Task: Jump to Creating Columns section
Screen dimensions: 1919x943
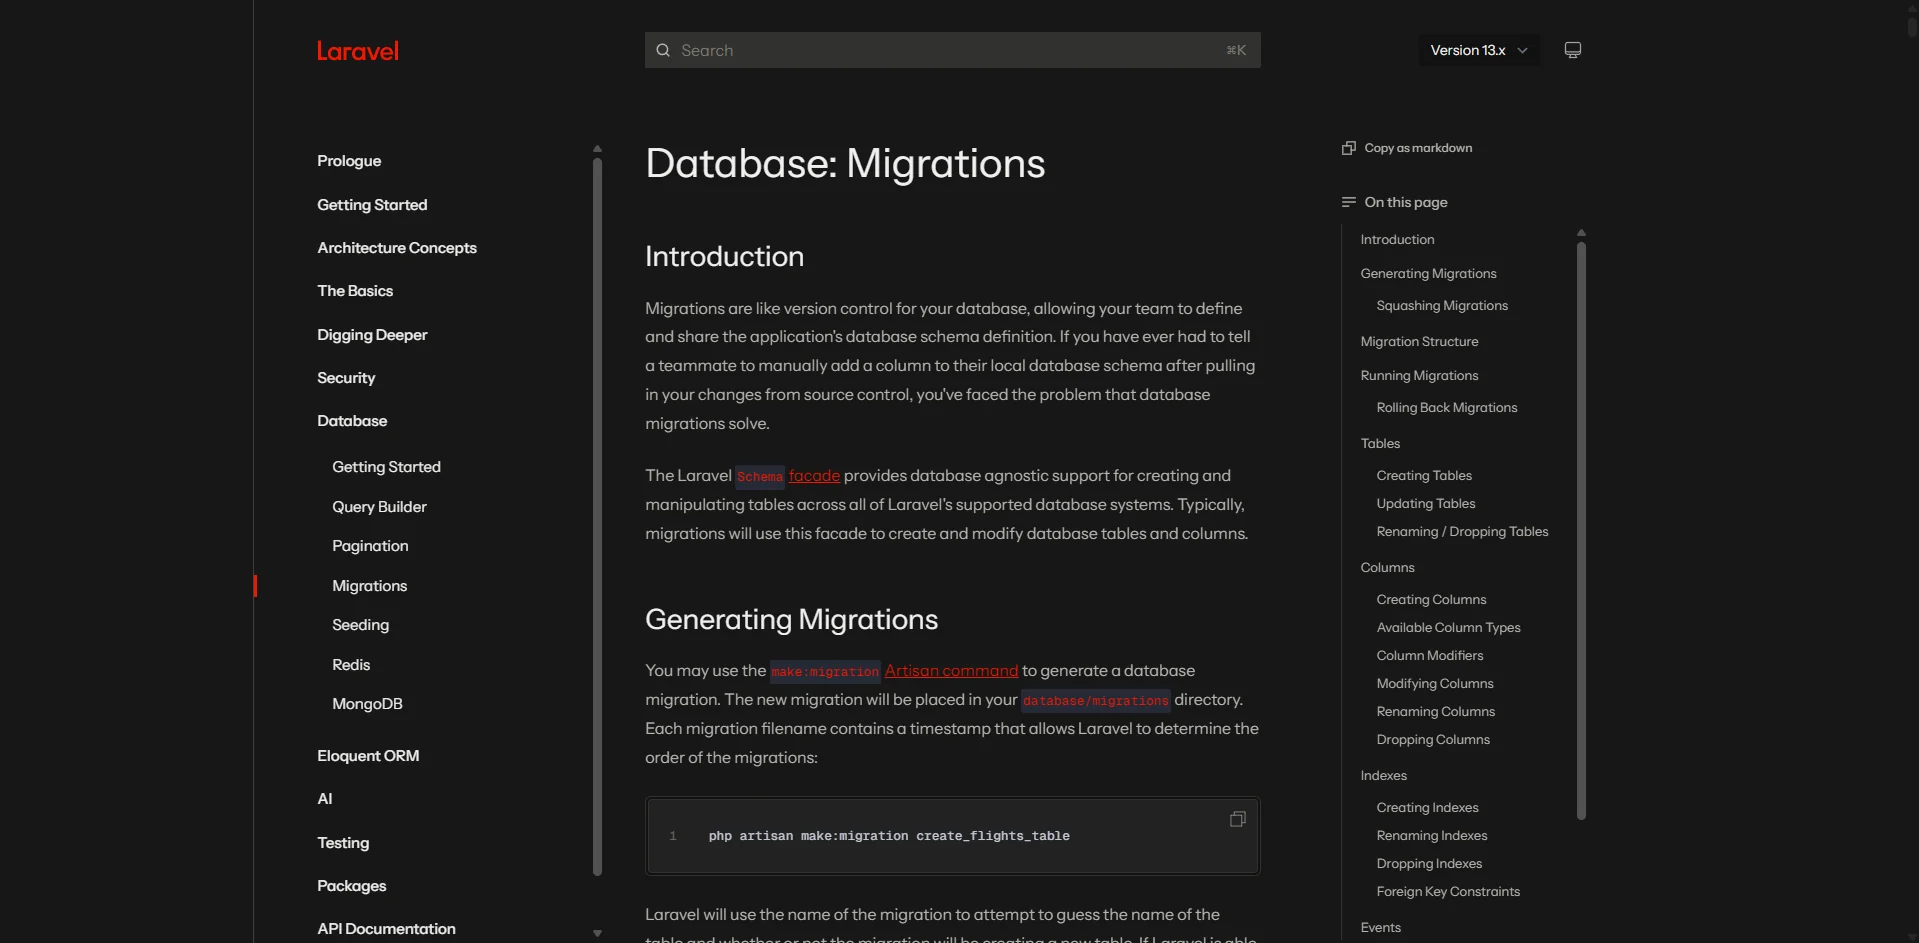Action: click(1431, 600)
